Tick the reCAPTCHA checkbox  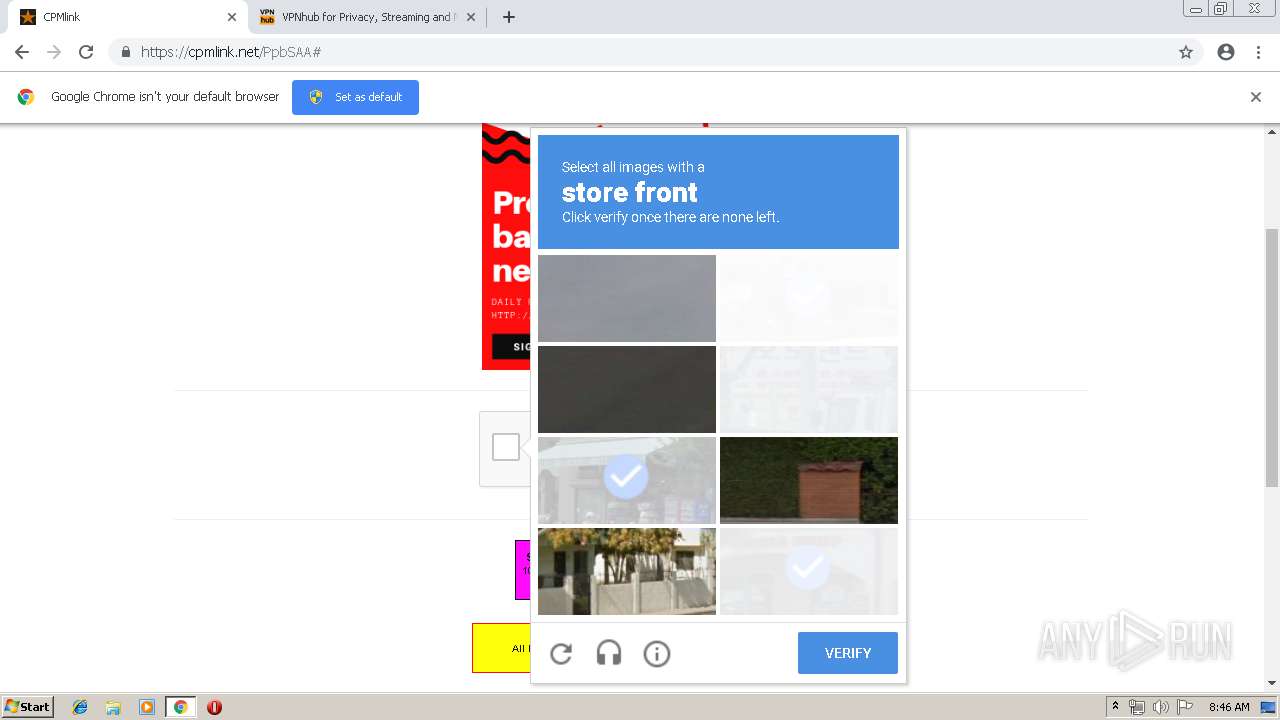[x=506, y=447]
